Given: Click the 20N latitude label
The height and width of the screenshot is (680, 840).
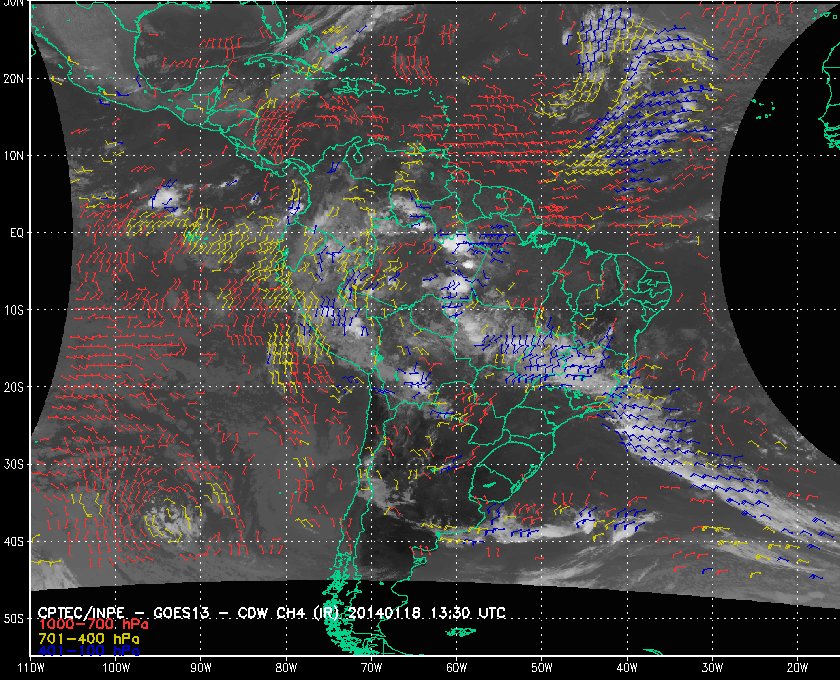Looking at the screenshot, I should [14, 78].
